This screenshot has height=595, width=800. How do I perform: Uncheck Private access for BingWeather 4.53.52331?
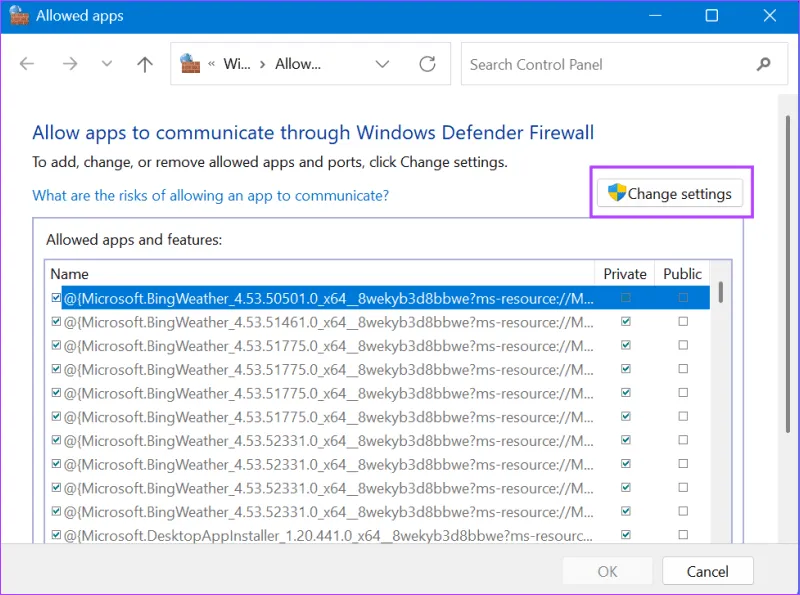(x=624, y=440)
